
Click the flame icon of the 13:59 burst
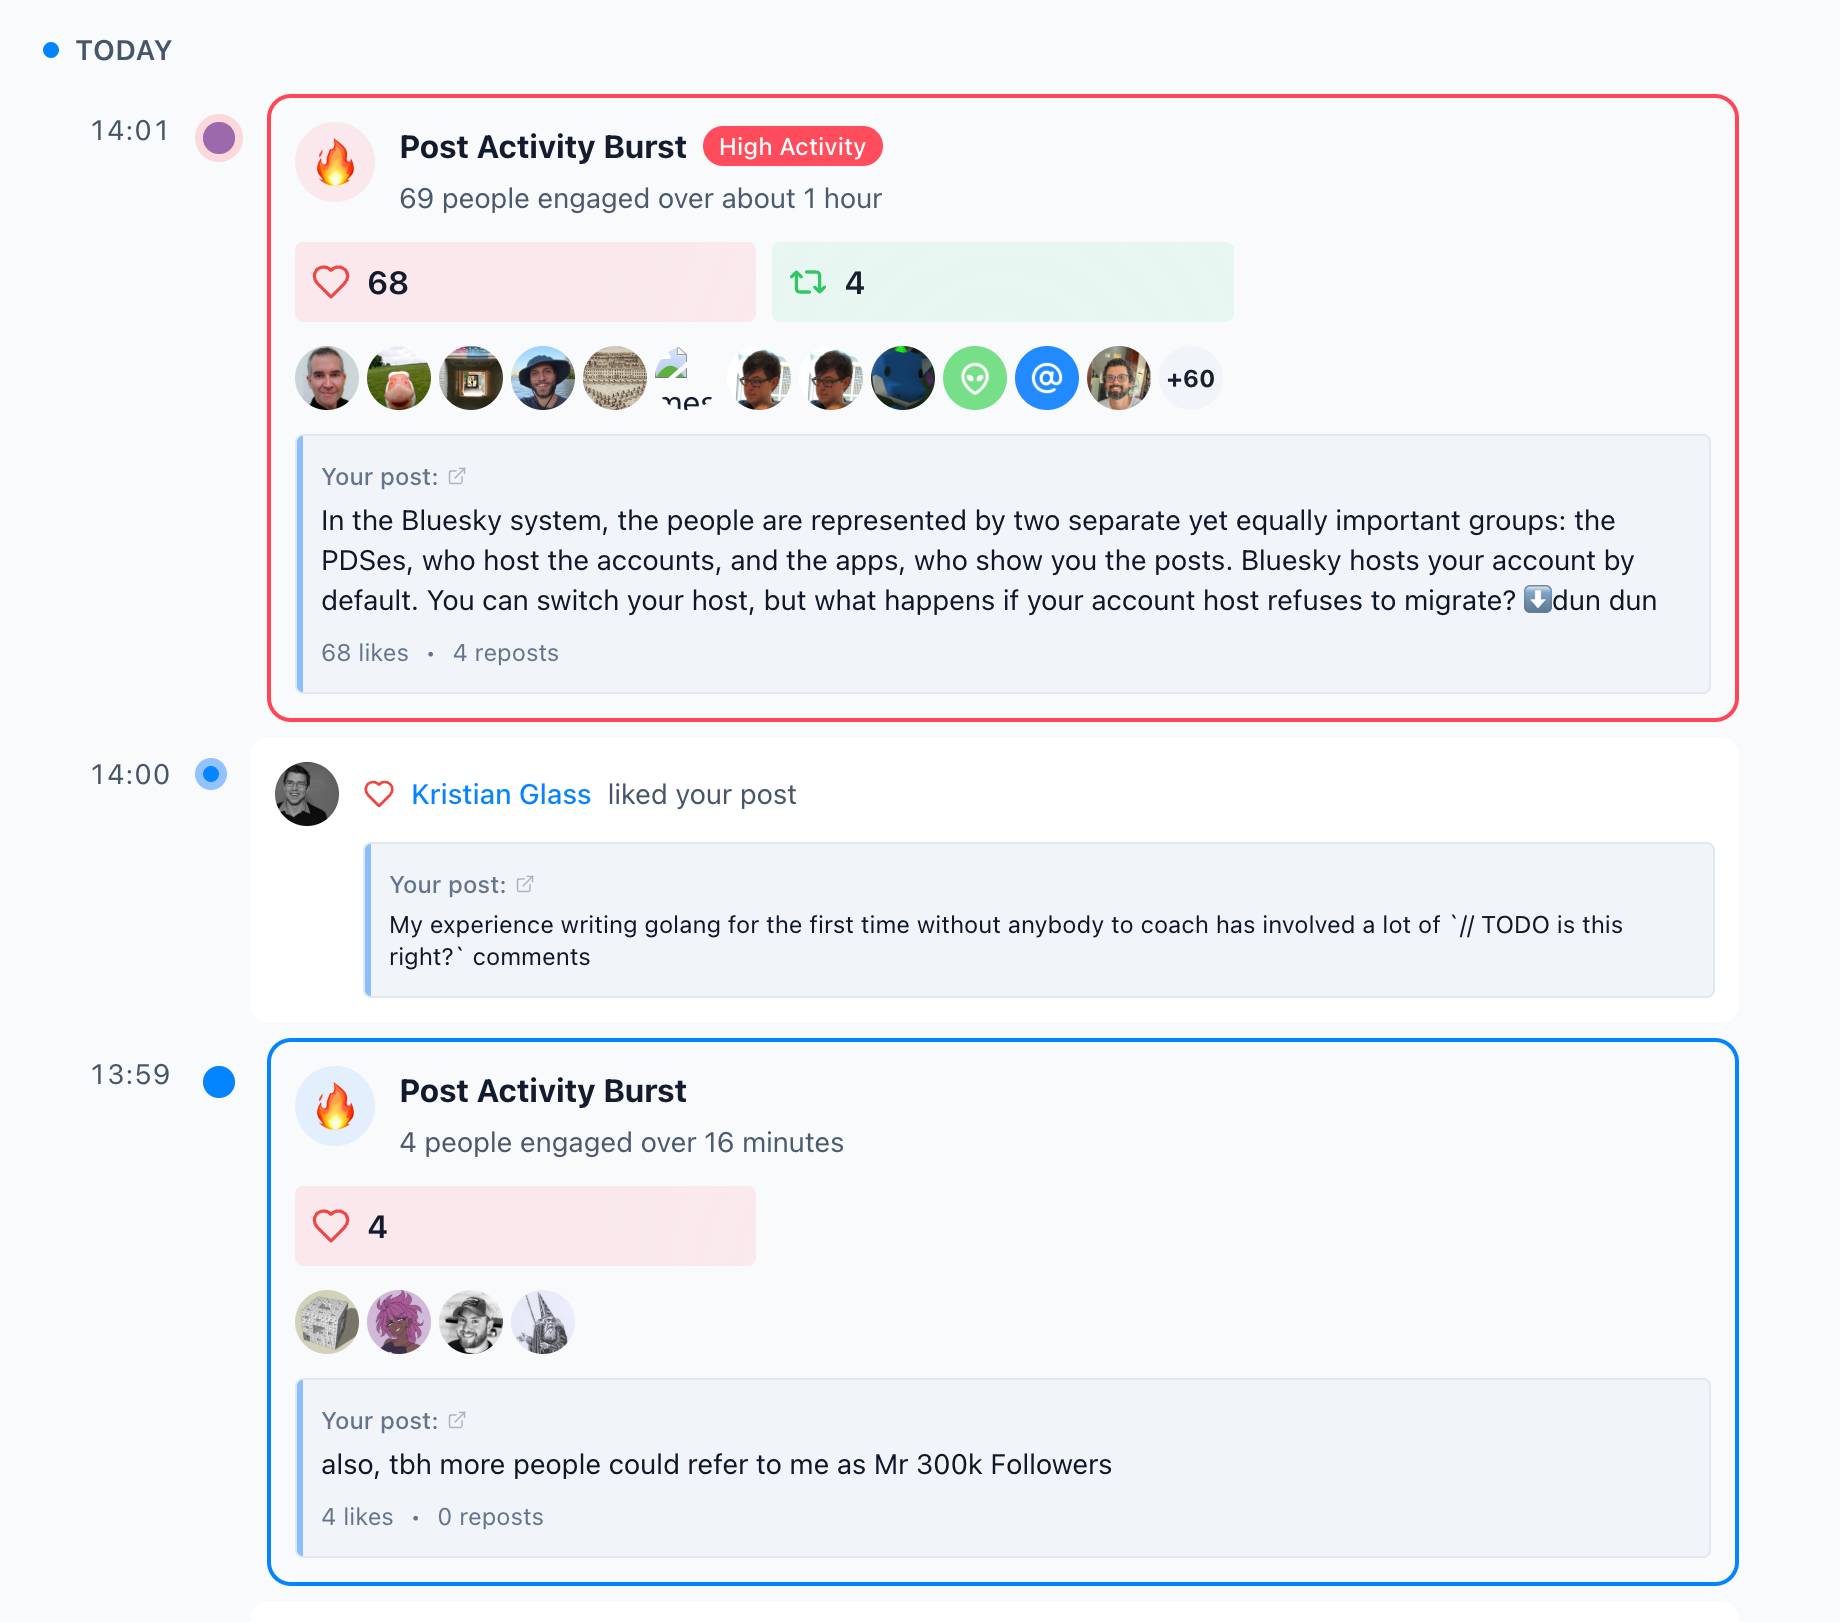(335, 1106)
